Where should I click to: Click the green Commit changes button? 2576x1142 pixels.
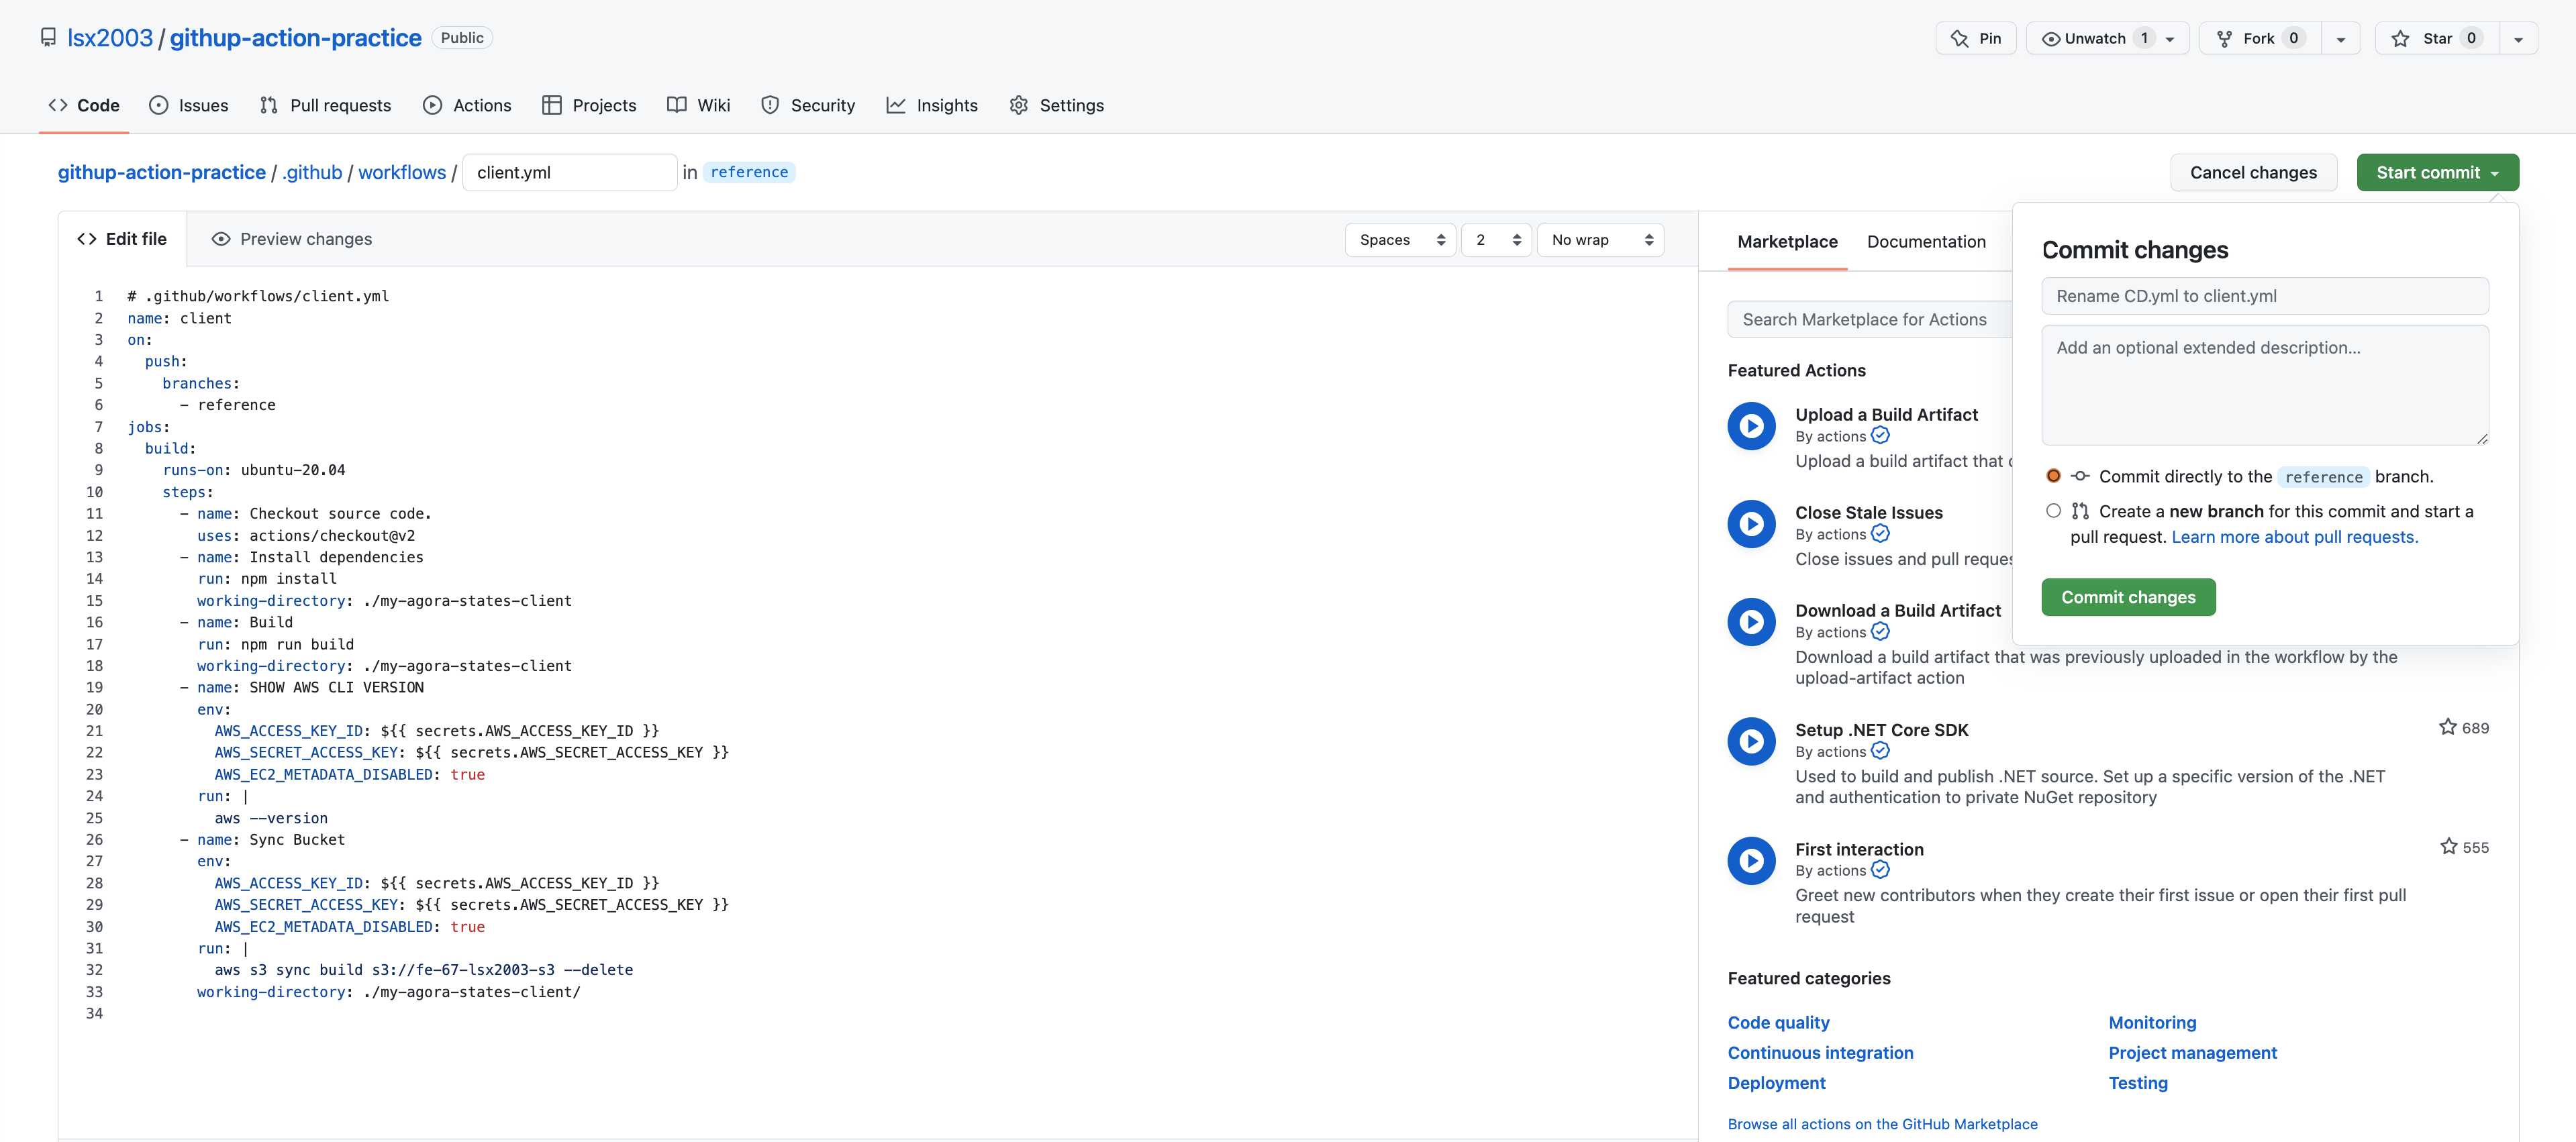coord(2128,597)
